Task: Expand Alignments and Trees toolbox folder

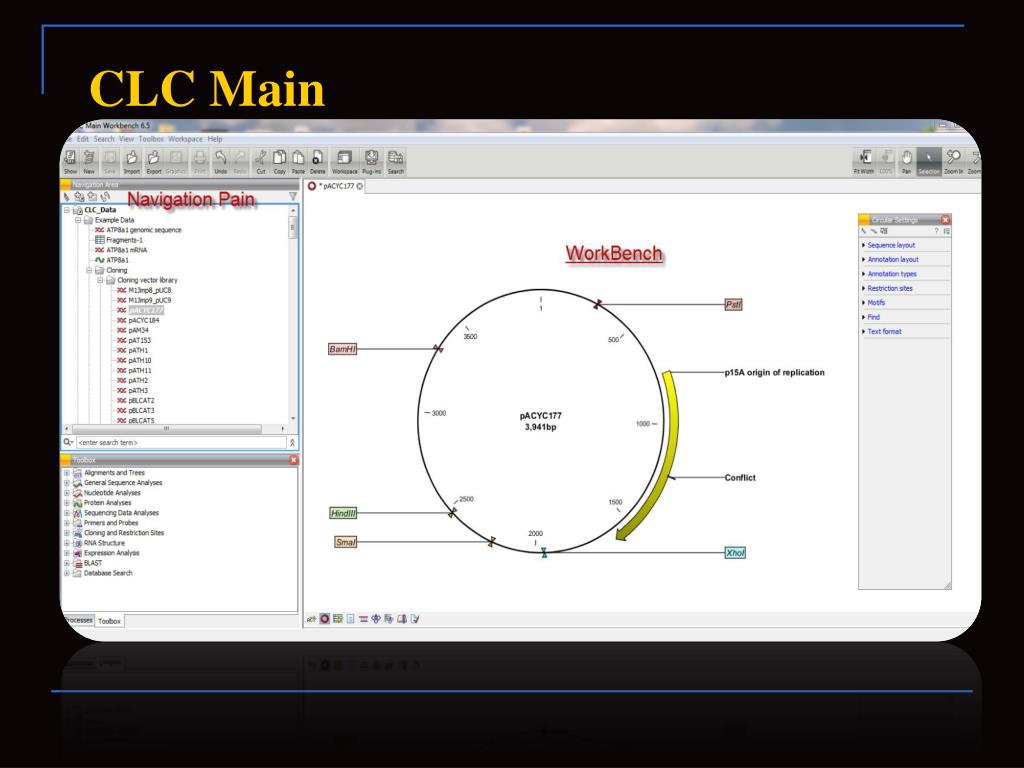Action: [x=67, y=472]
